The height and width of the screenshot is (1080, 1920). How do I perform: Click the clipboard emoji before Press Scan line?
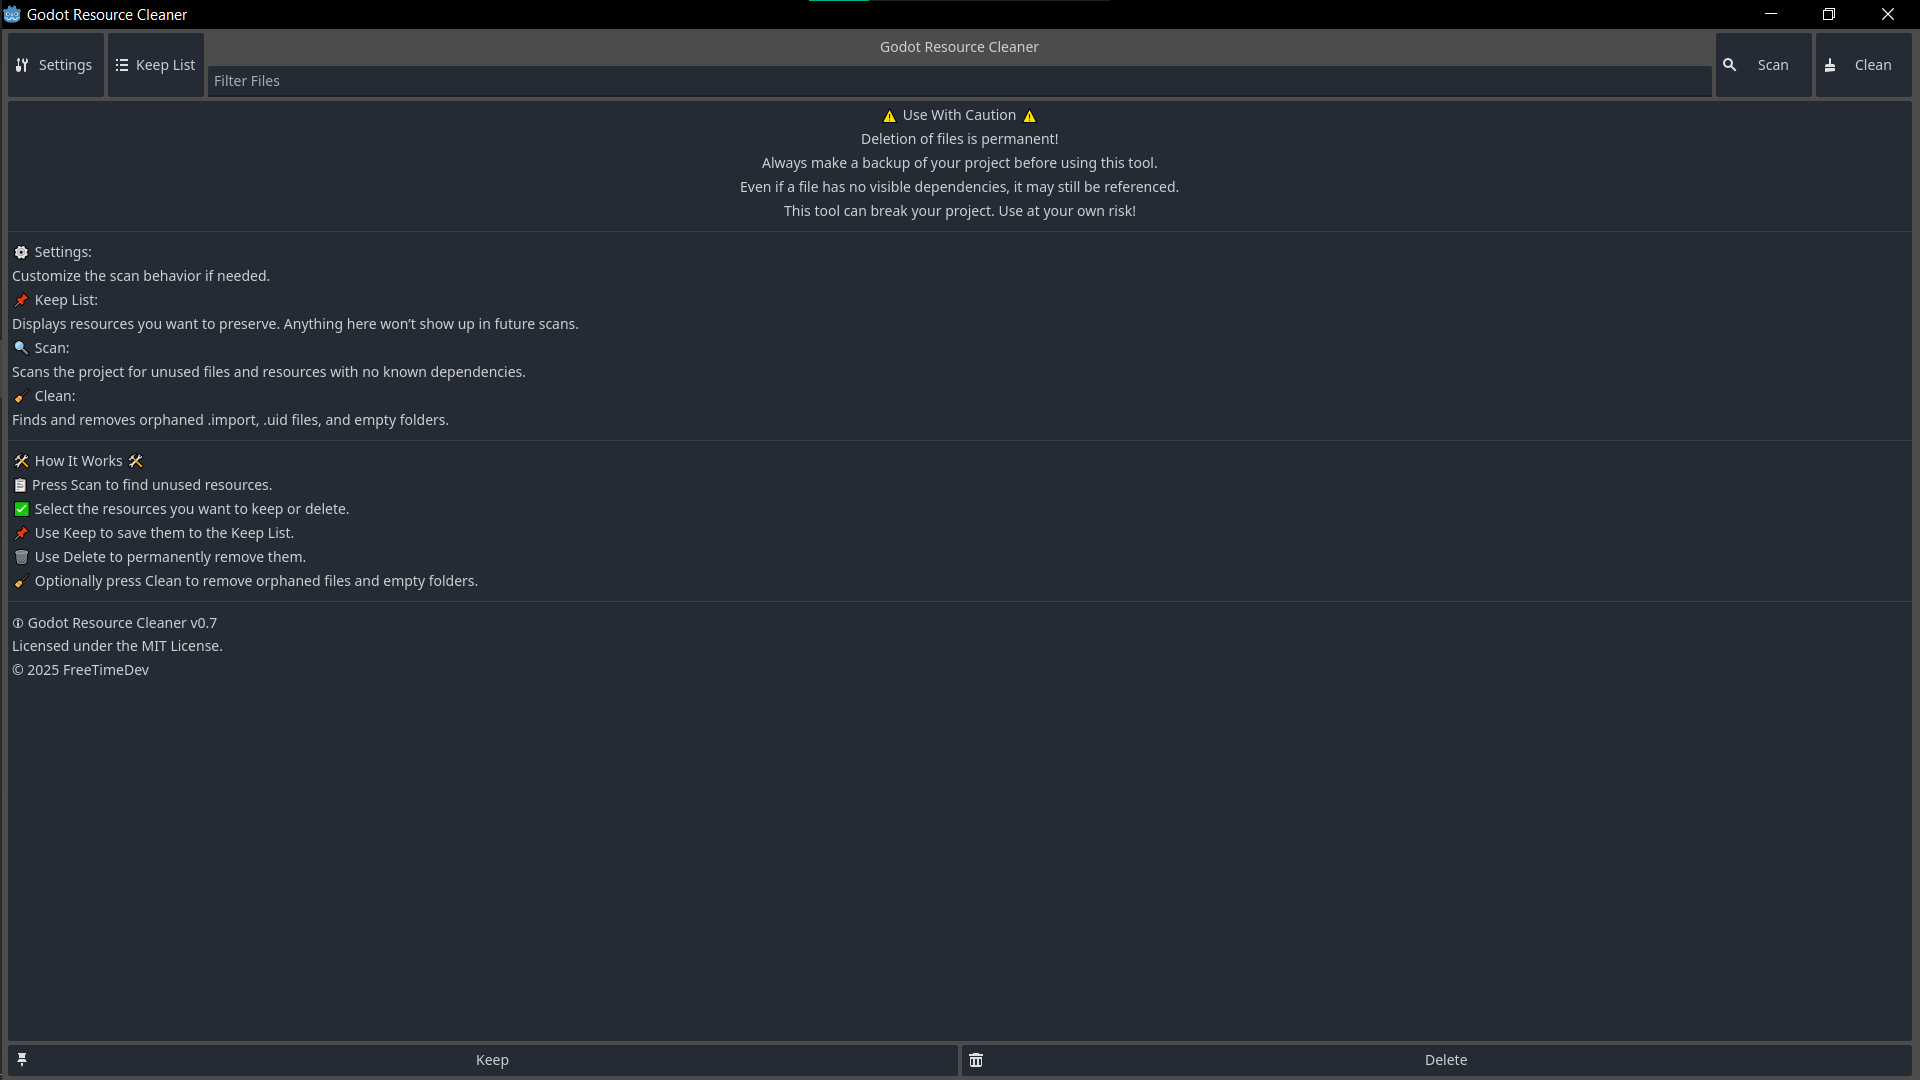20,485
